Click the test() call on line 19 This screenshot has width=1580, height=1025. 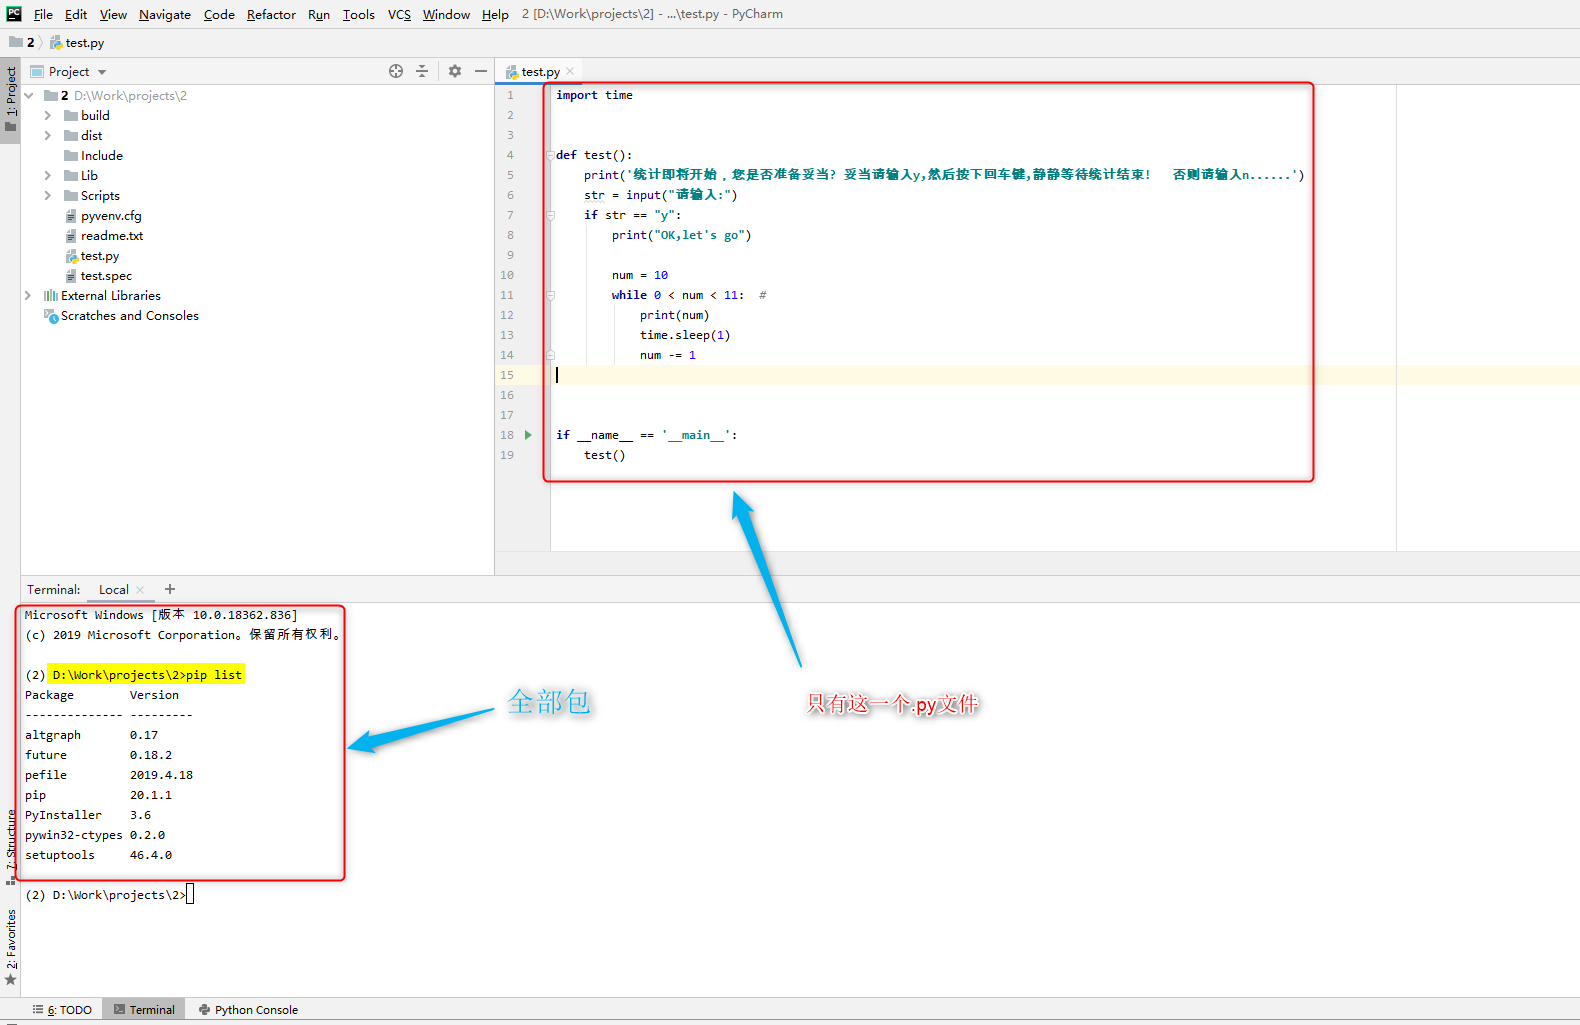[x=605, y=455]
